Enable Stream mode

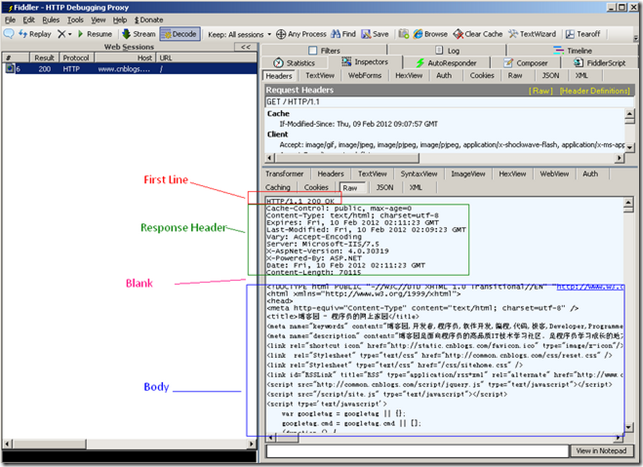(x=139, y=34)
